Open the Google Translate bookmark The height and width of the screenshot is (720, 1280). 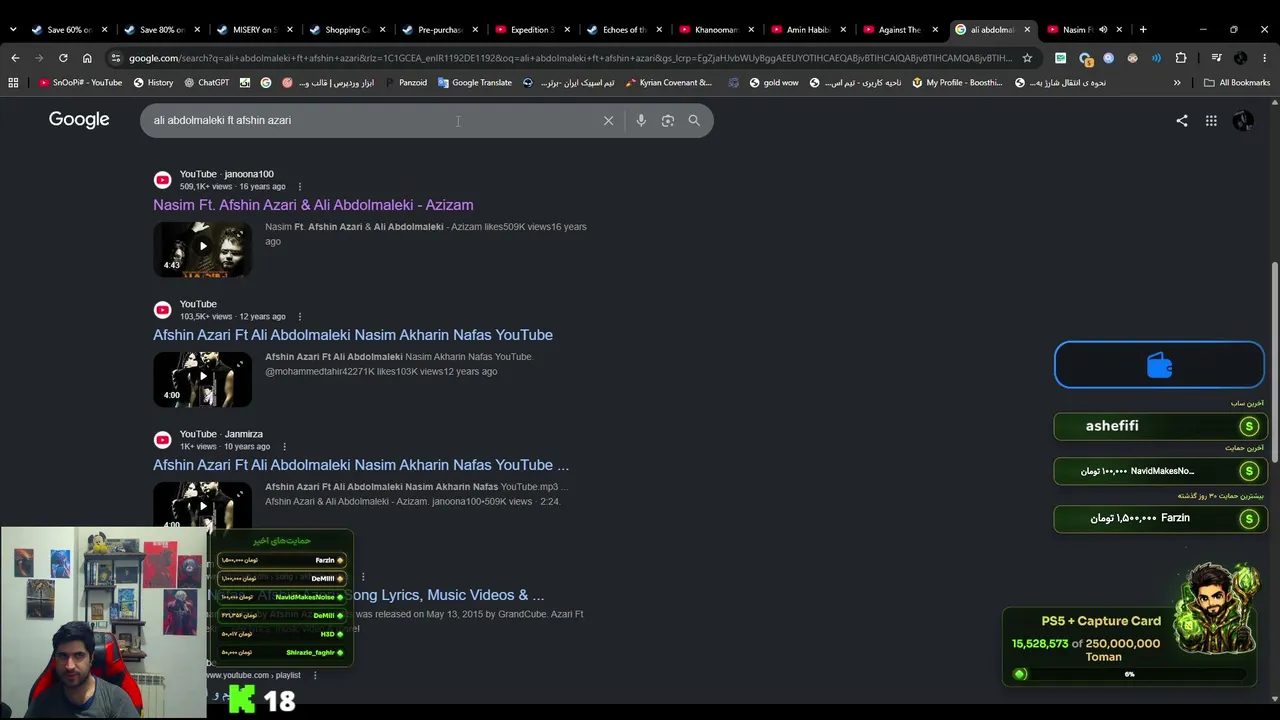pyautogui.click(x=475, y=83)
